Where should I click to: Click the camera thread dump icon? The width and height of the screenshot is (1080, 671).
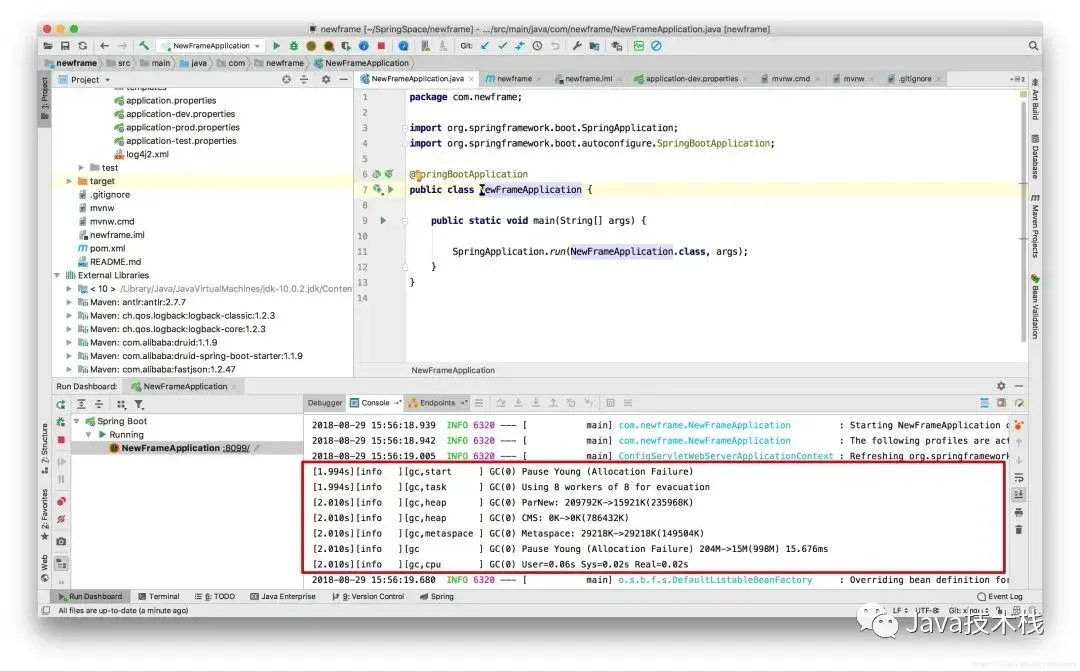coord(61,541)
